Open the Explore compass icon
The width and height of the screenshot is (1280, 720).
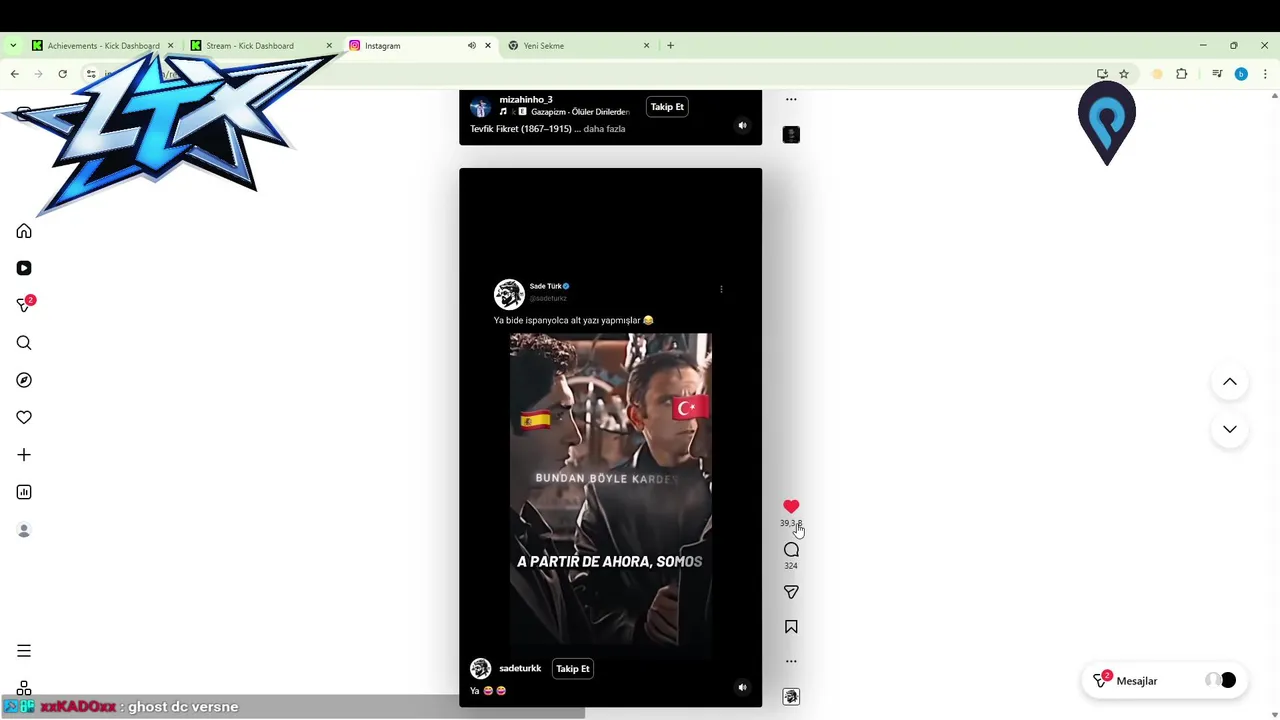coord(24,380)
